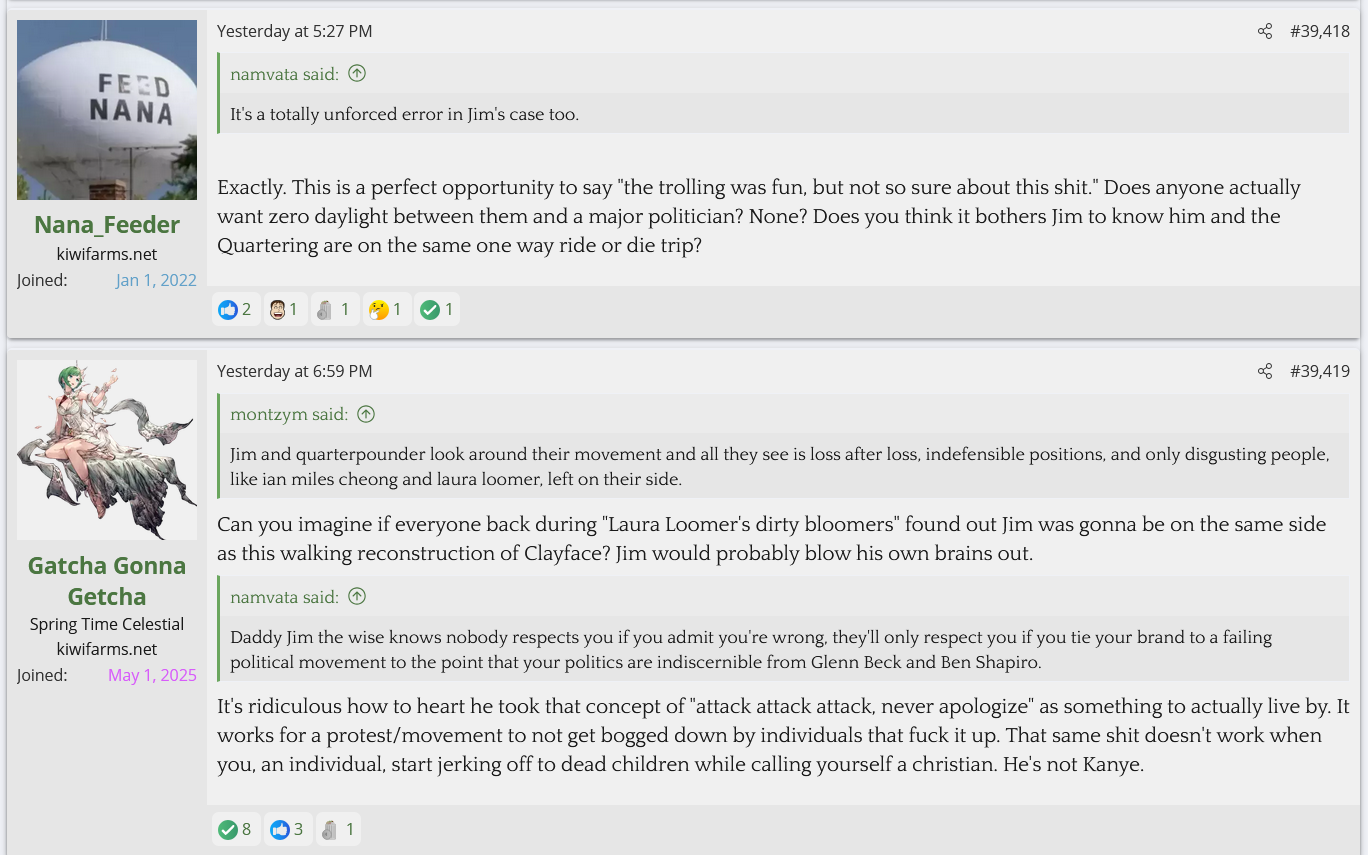Click arrow beside first namvata quote
Viewport: 1368px width, 855px height.
[357, 73]
